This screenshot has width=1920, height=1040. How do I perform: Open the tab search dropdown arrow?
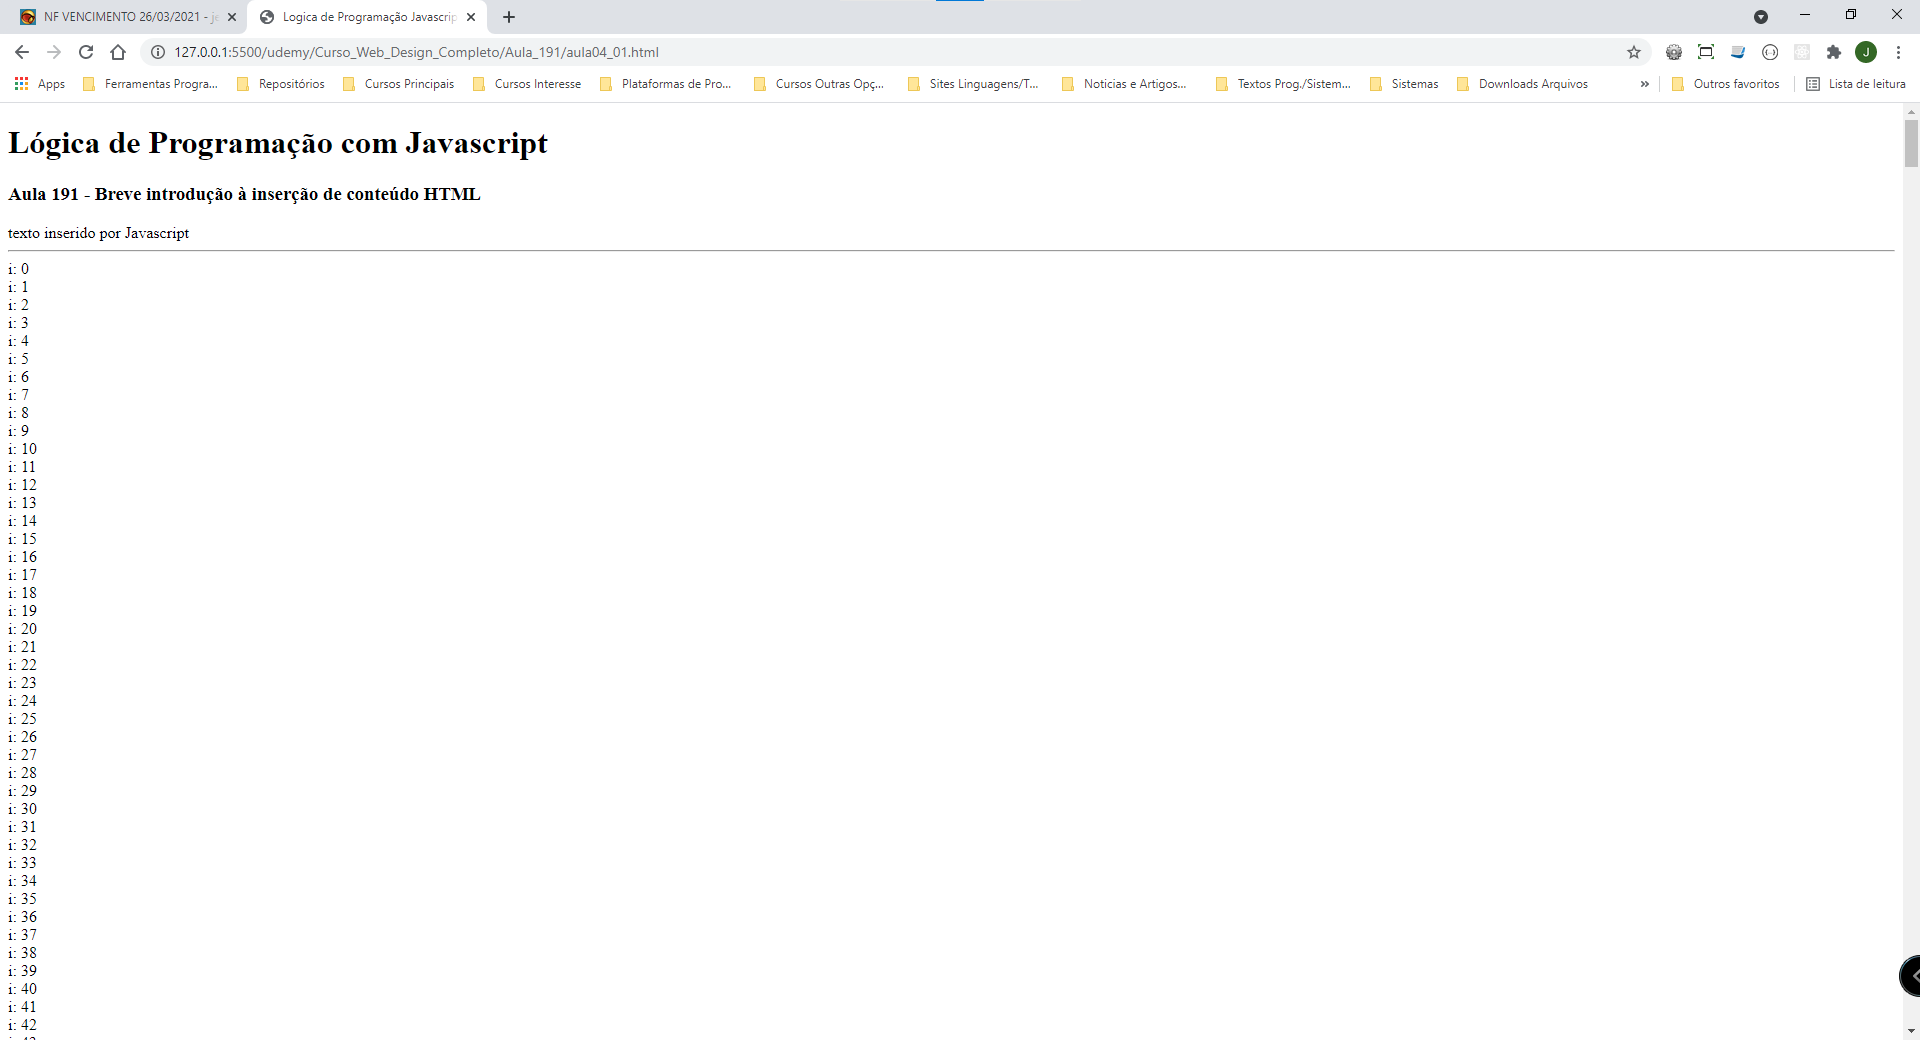pos(1761,17)
